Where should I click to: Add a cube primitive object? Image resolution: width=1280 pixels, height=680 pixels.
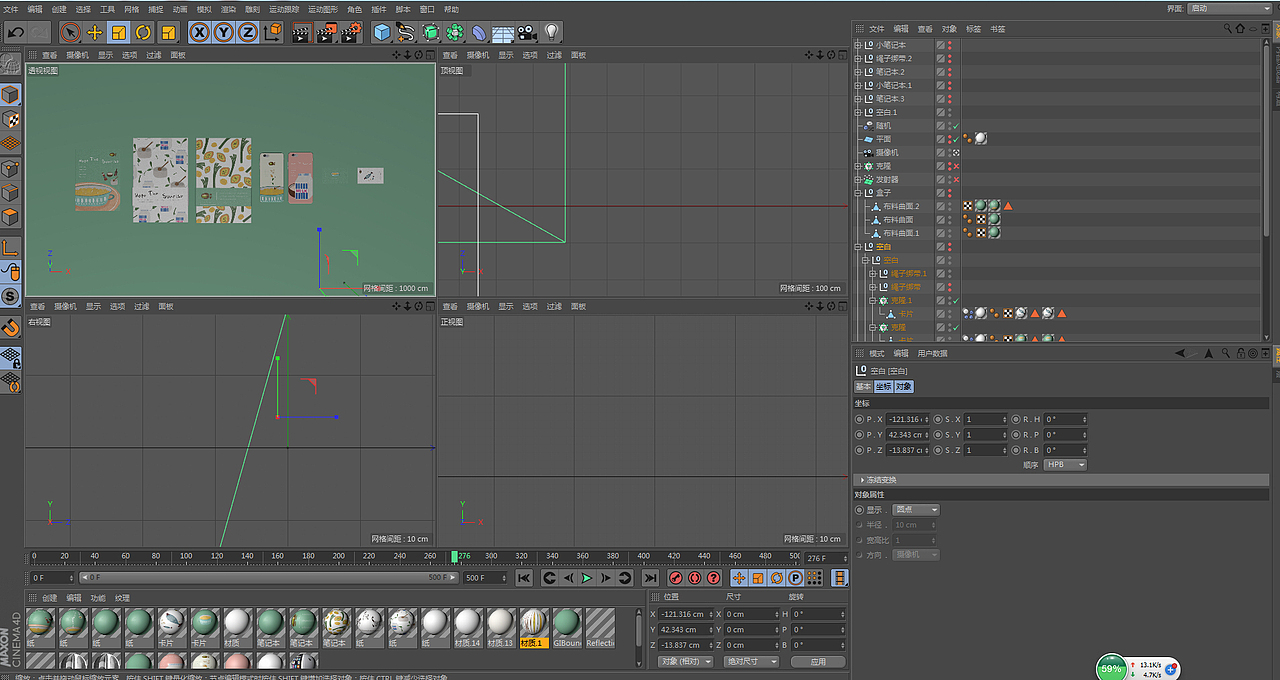382,32
